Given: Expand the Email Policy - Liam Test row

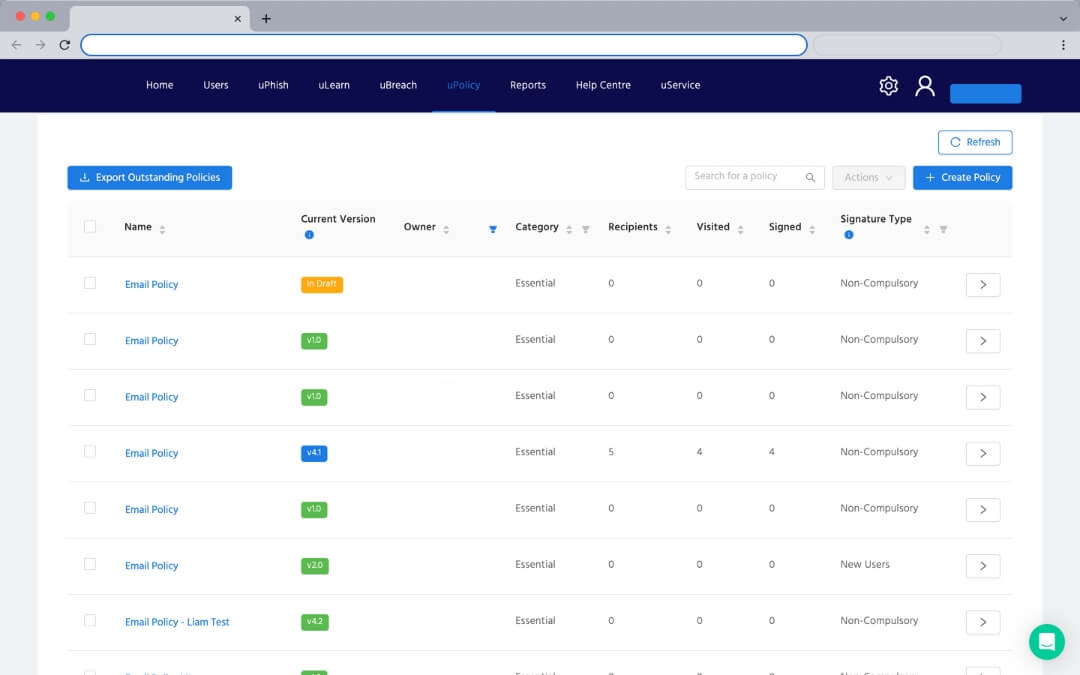Looking at the screenshot, I should 983,622.
